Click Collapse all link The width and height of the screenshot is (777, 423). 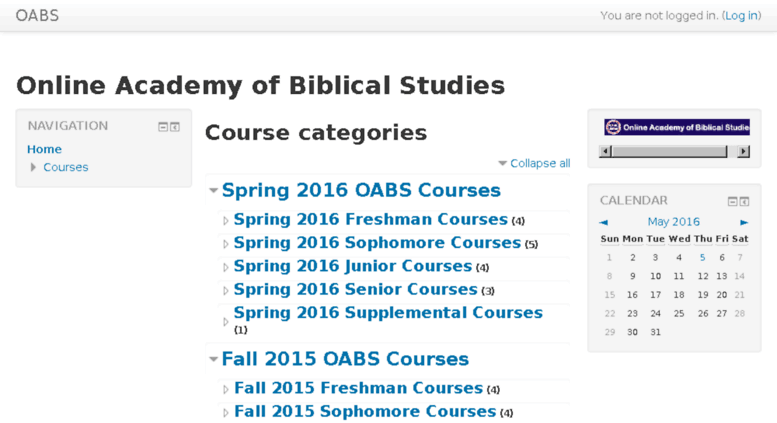pyautogui.click(x=540, y=163)
